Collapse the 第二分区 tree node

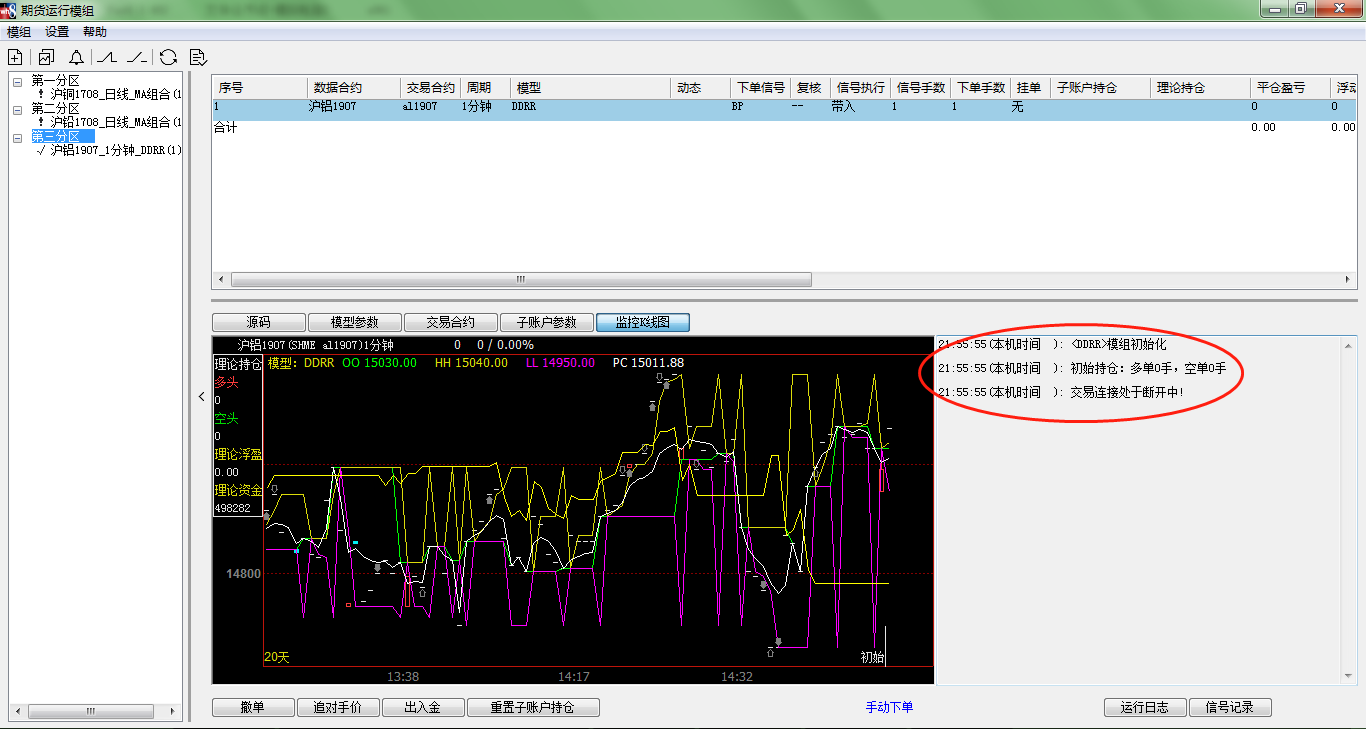[17, 109]
